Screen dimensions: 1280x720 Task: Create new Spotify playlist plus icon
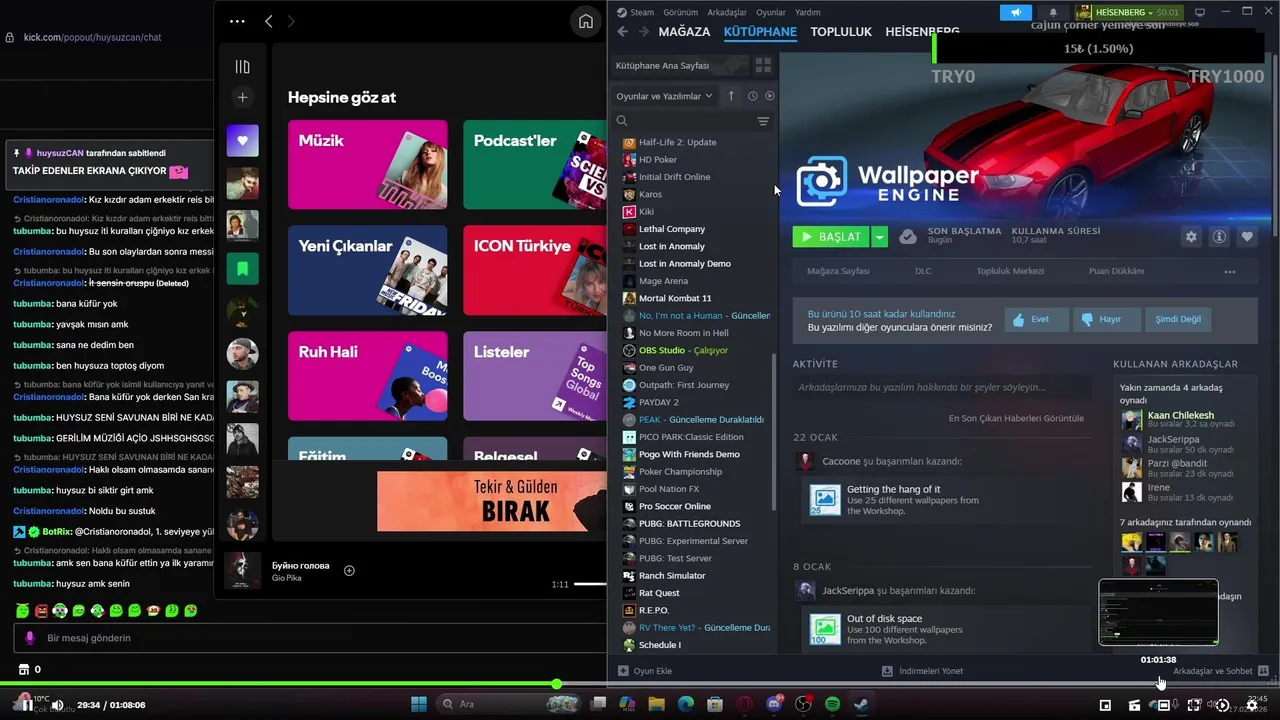[x=242, y=97]
